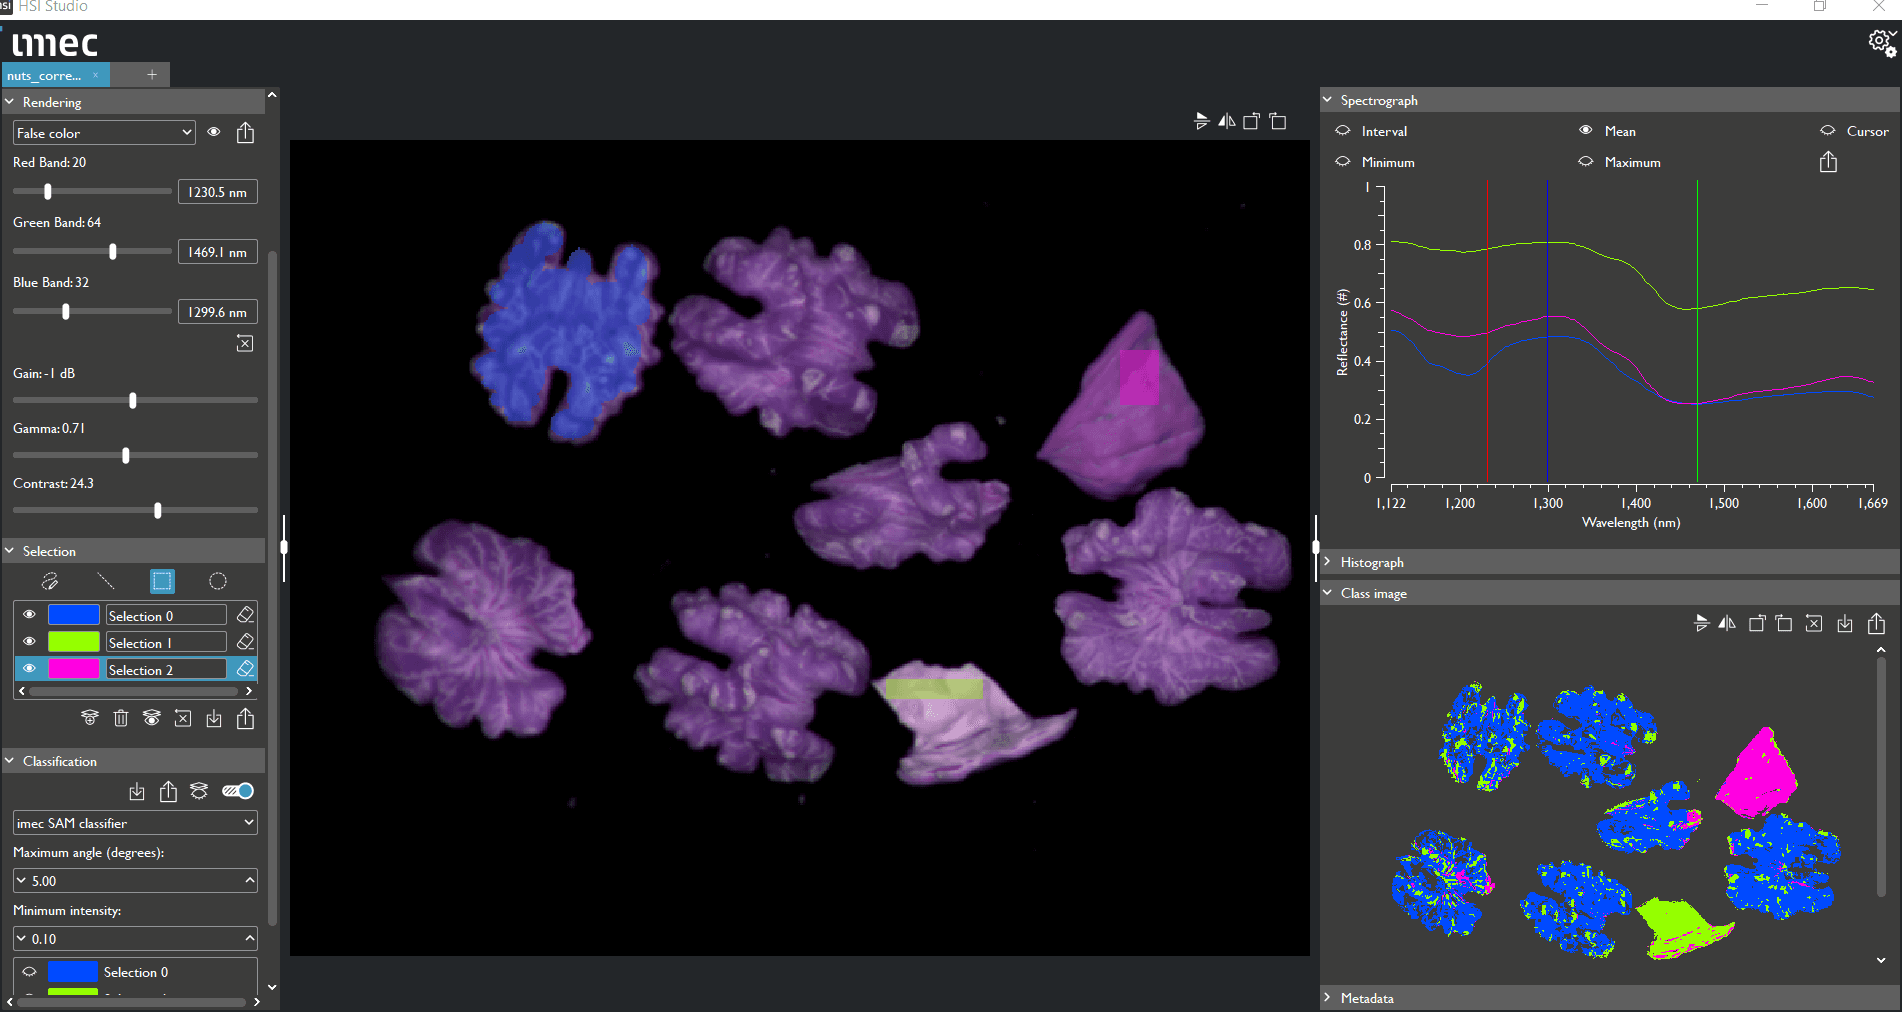The width and height of the screenshot is (1902, 1012).
Task: Open the False color rendering dropdown
Action: pos(104,133)
